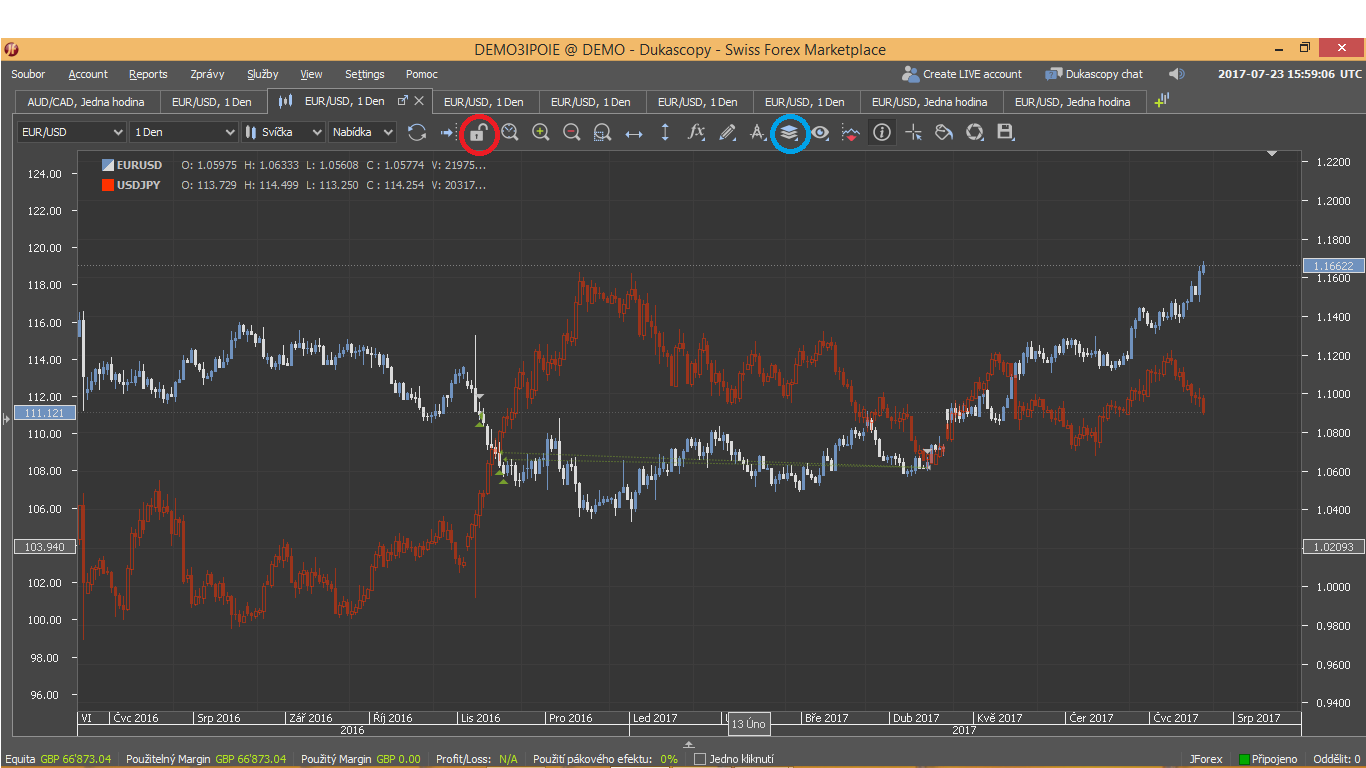Save chart with floppy disk icon
The image size is (1366, 768).
1006,132
